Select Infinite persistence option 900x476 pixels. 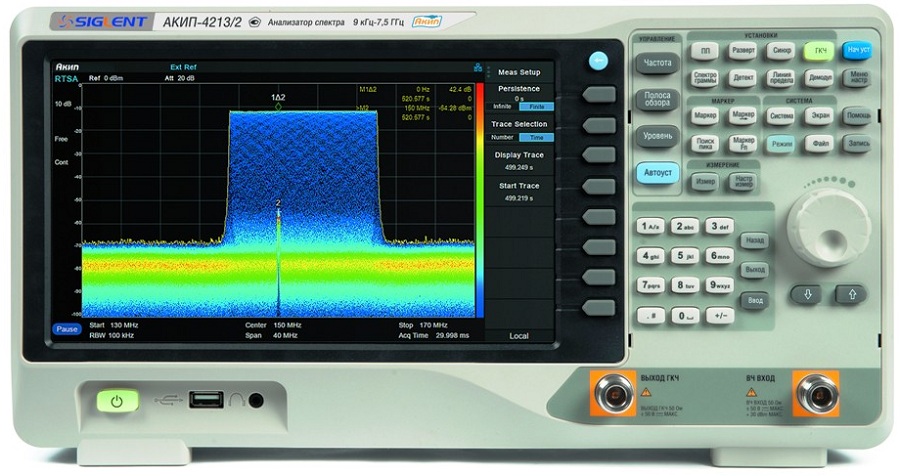502,107
